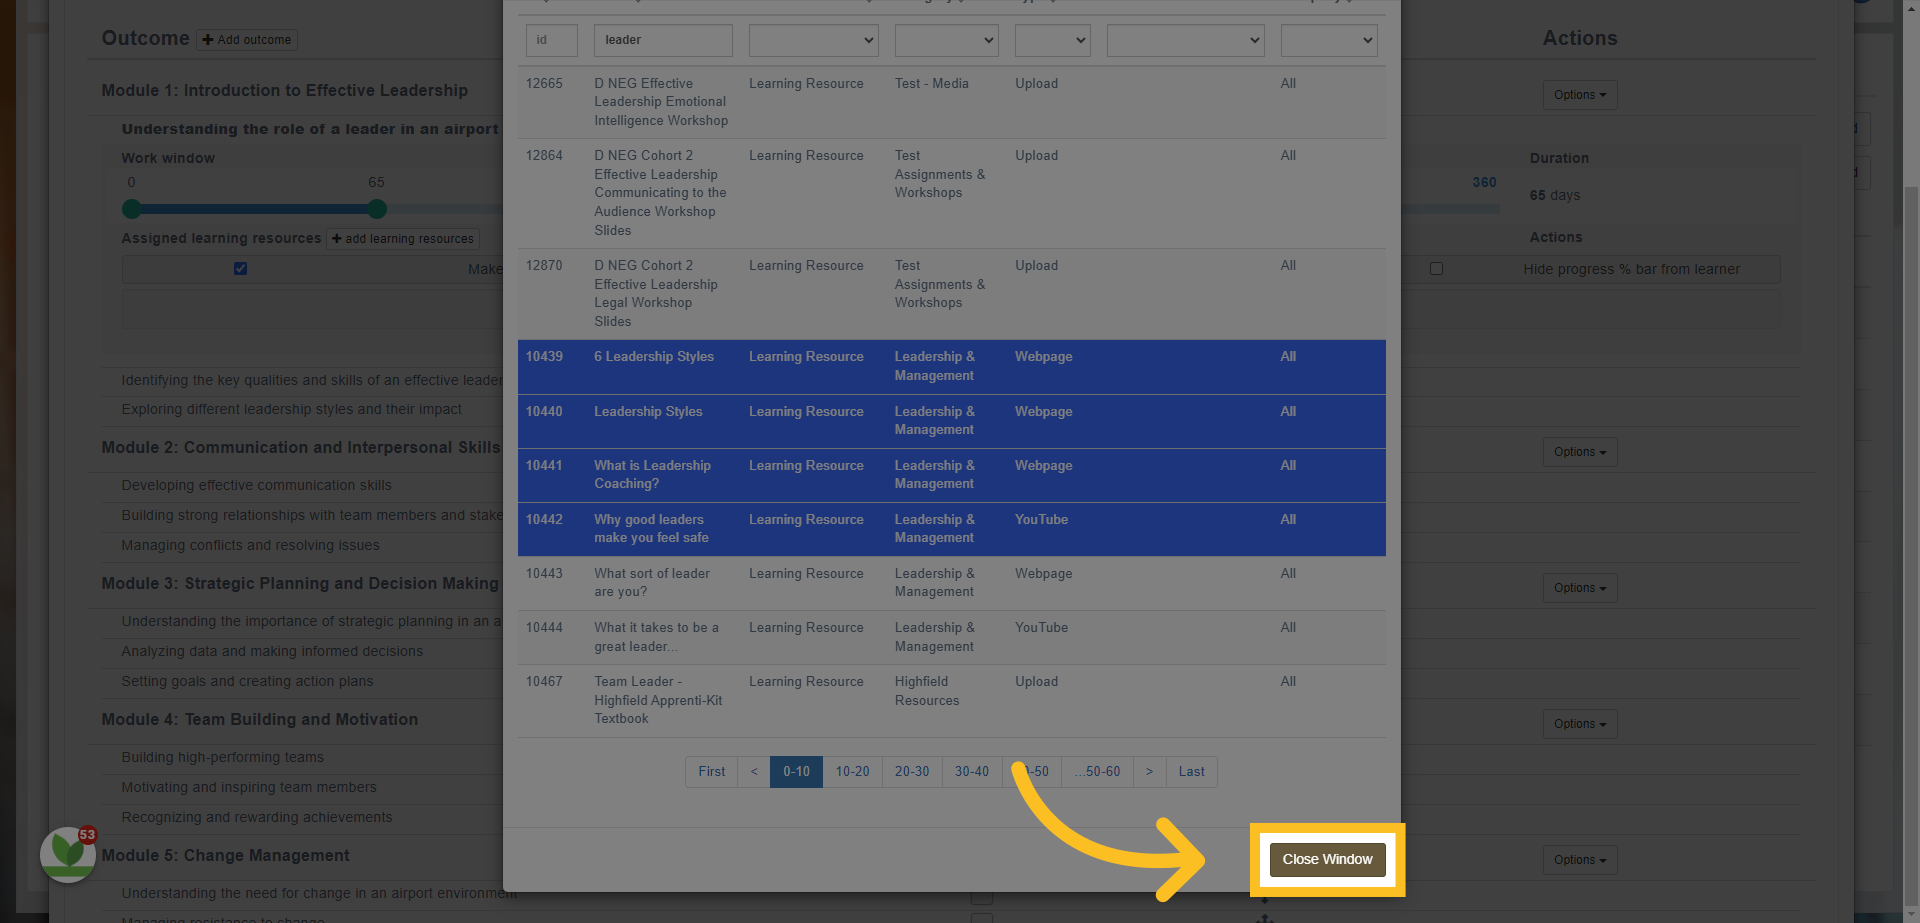Click the work window slider handle at 65
Viewport: 1920px width, 923px height.
click(377, 209)
